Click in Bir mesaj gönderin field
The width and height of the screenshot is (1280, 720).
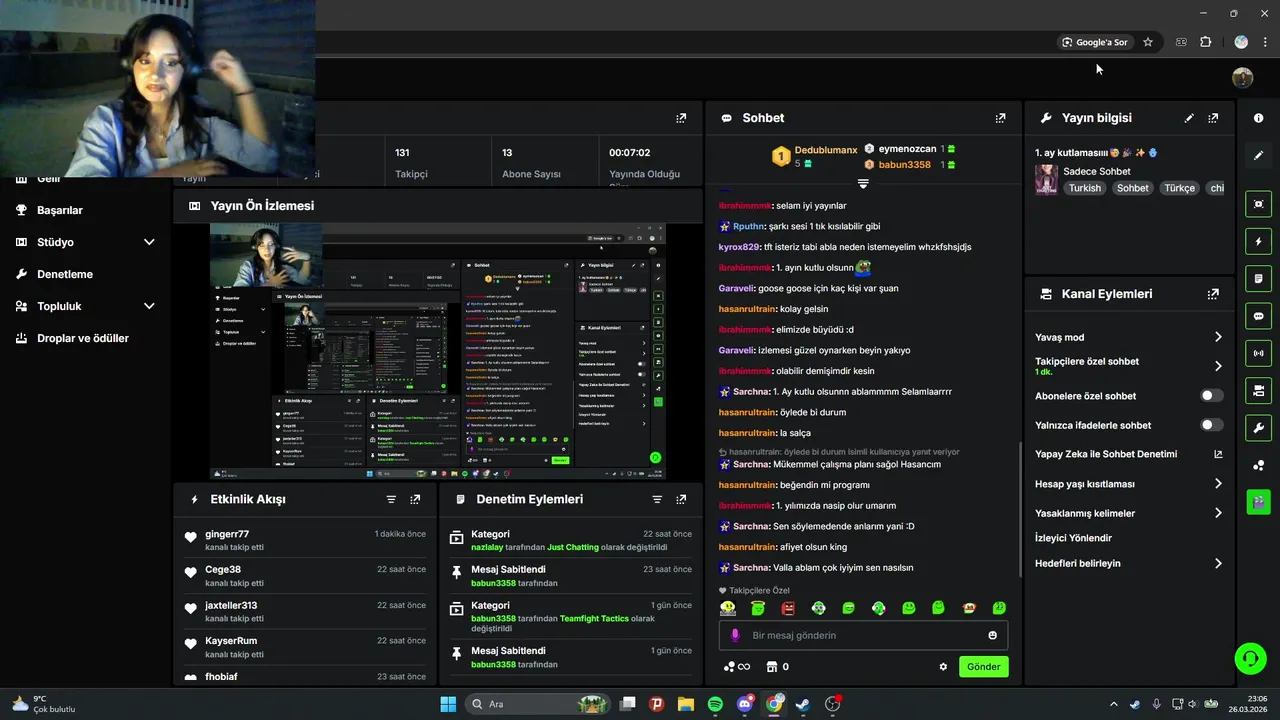click(863, 635)
